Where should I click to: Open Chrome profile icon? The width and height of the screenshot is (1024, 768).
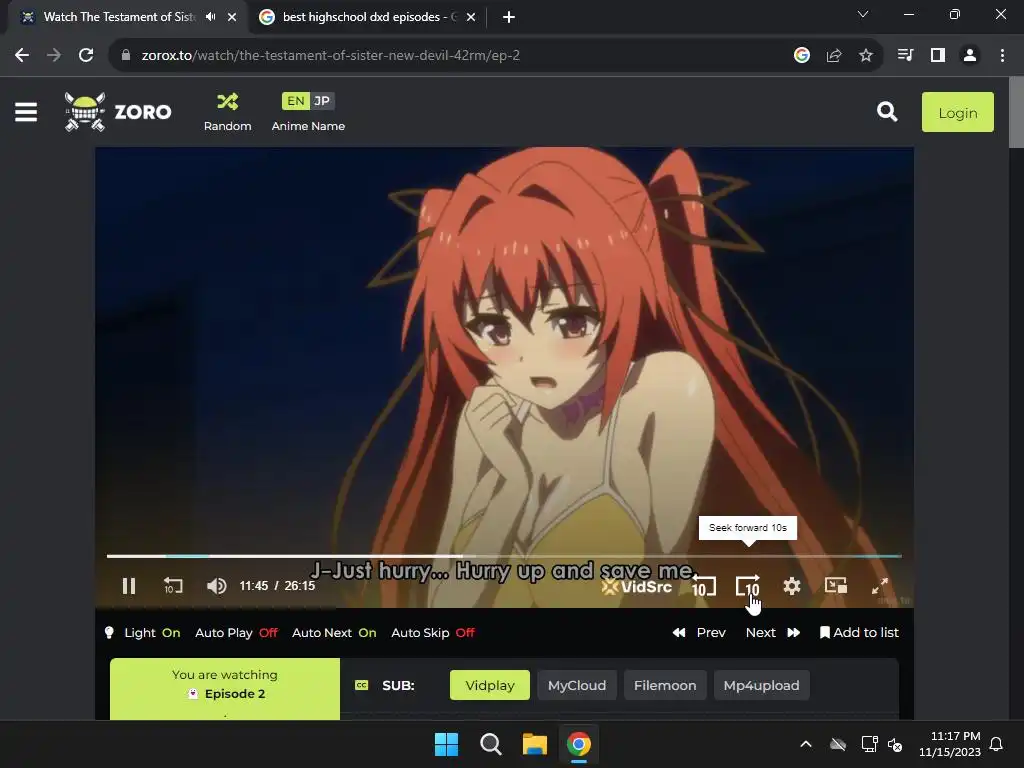970,56
